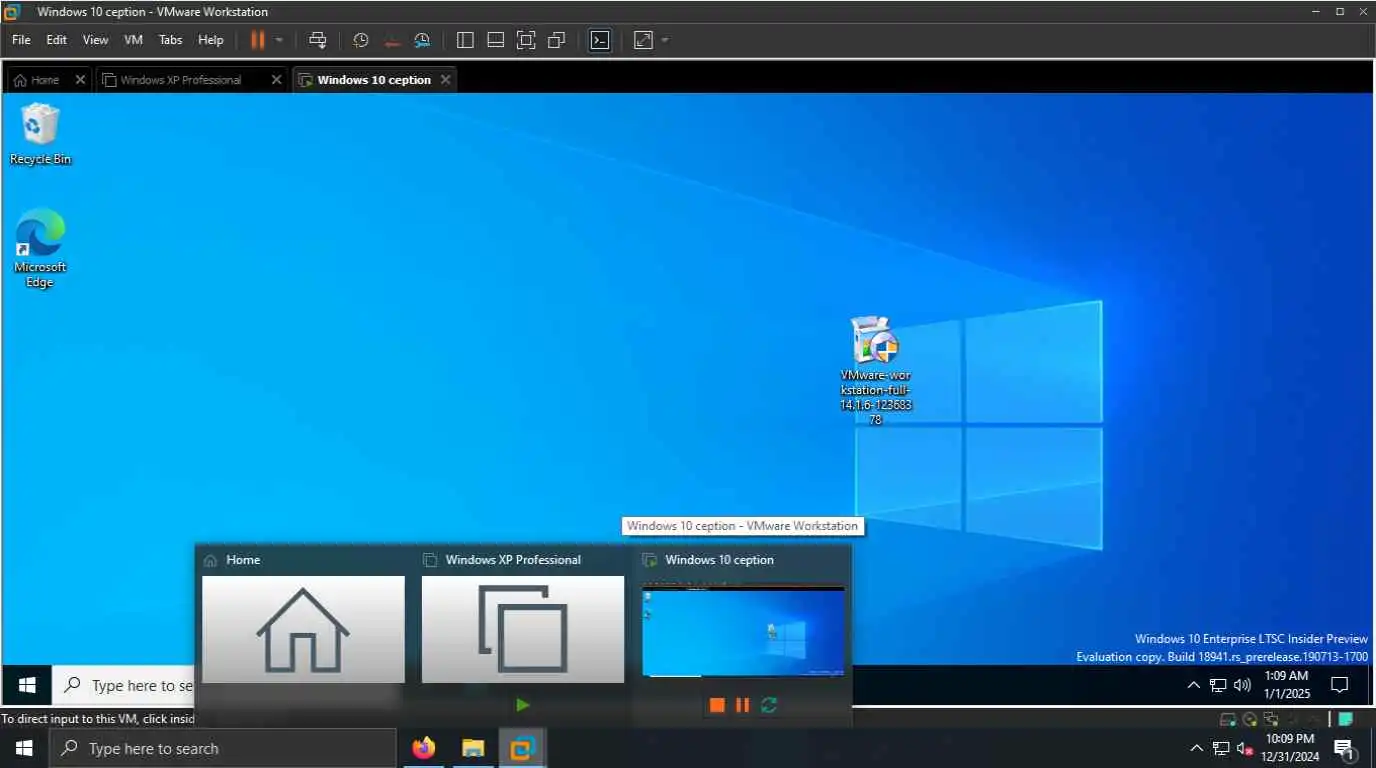Open the Recycle Bin in the guest desktop
1376x768 pixels.
point(40,134)
